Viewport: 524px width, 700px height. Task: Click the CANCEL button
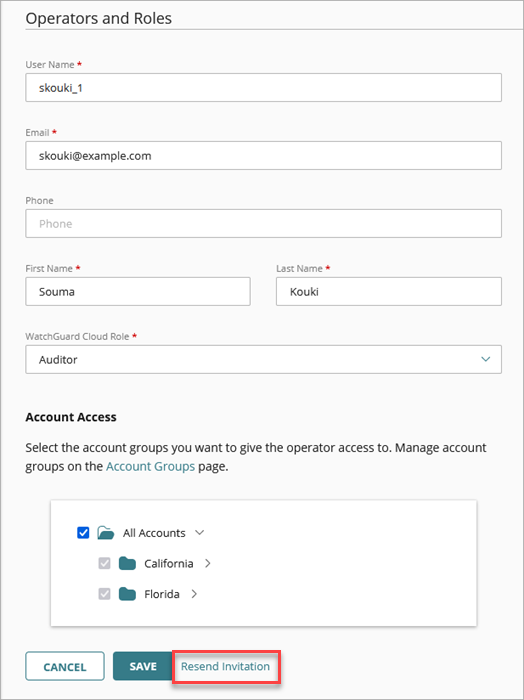click(x=65, y=667)
